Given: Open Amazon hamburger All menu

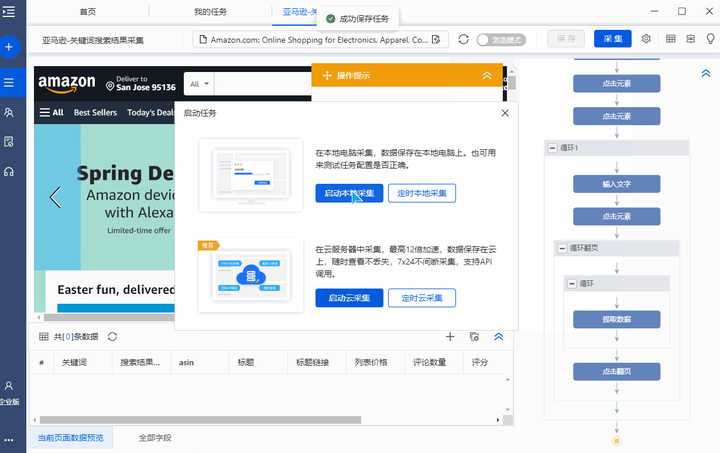Looking at the screenshot, I should point(51,112).
